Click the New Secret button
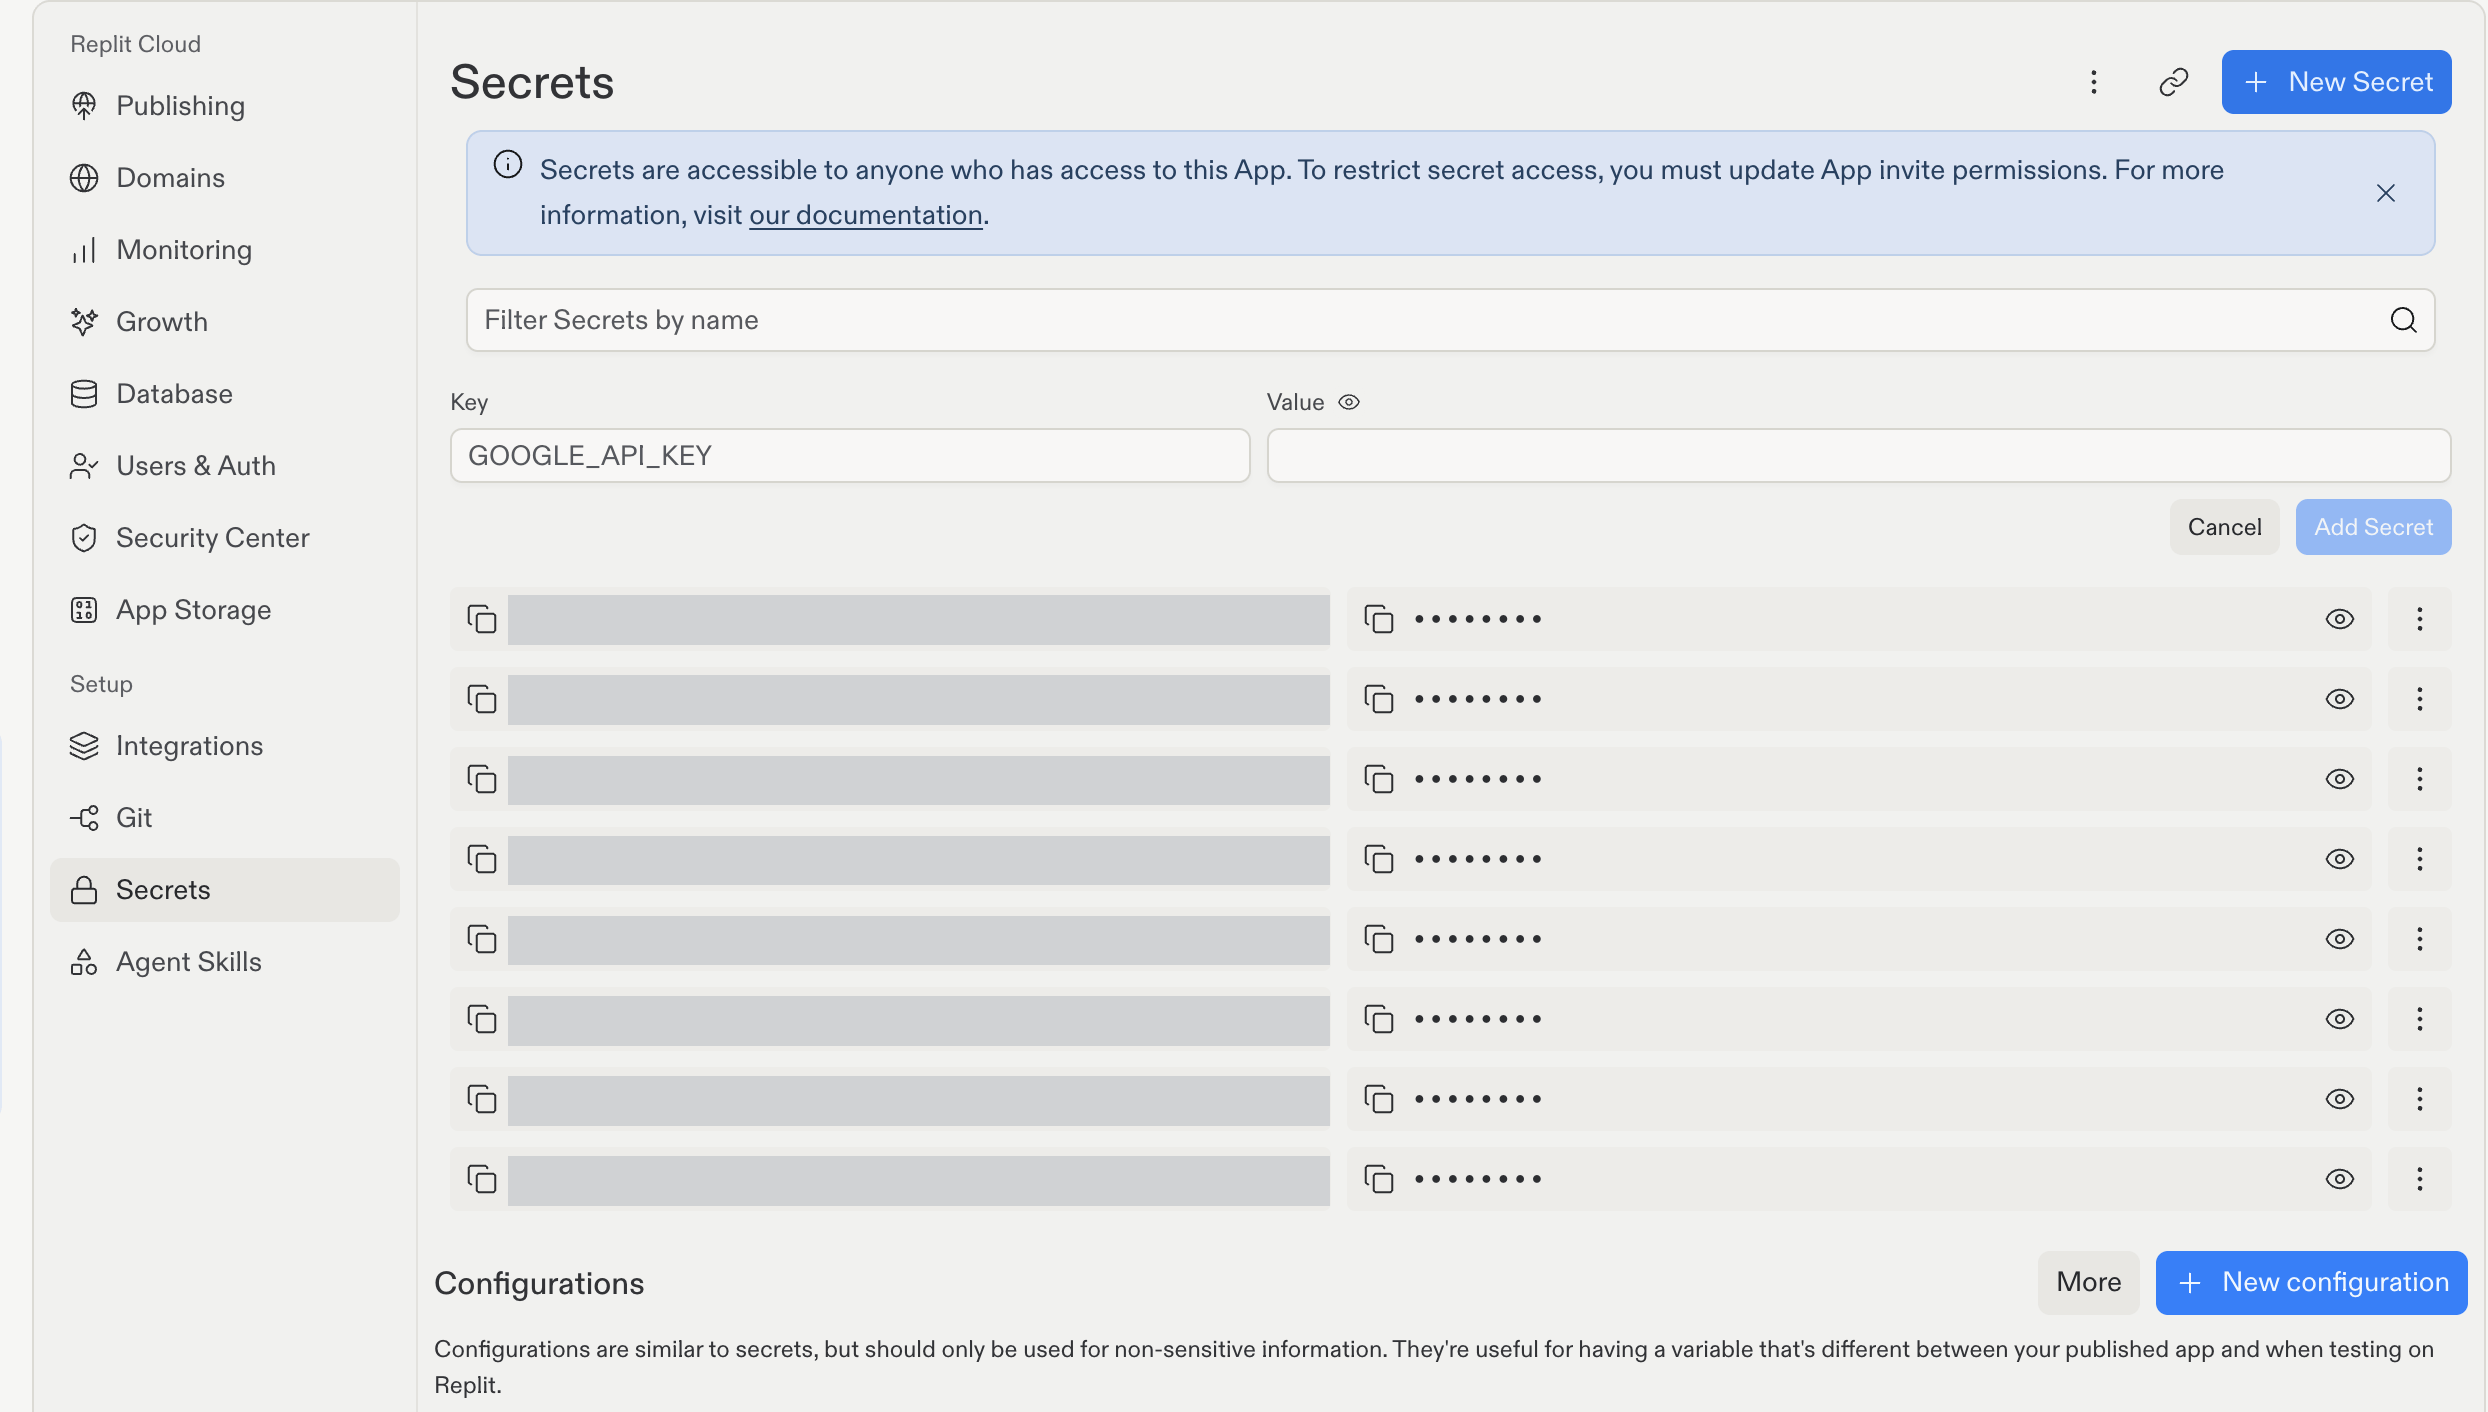This screenshot has height=1412, width=2488. coord(2336,82)
